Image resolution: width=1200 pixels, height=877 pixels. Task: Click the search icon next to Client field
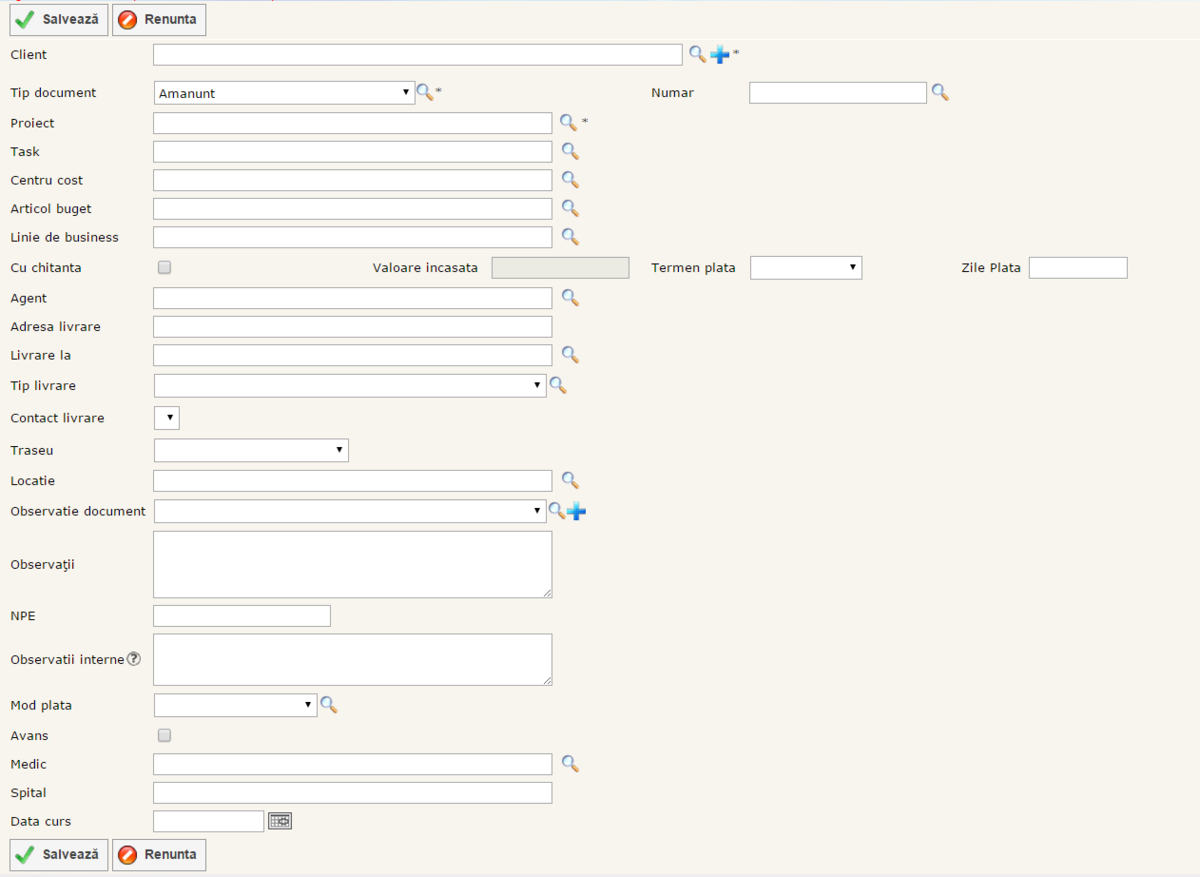[x=697, y=54]
